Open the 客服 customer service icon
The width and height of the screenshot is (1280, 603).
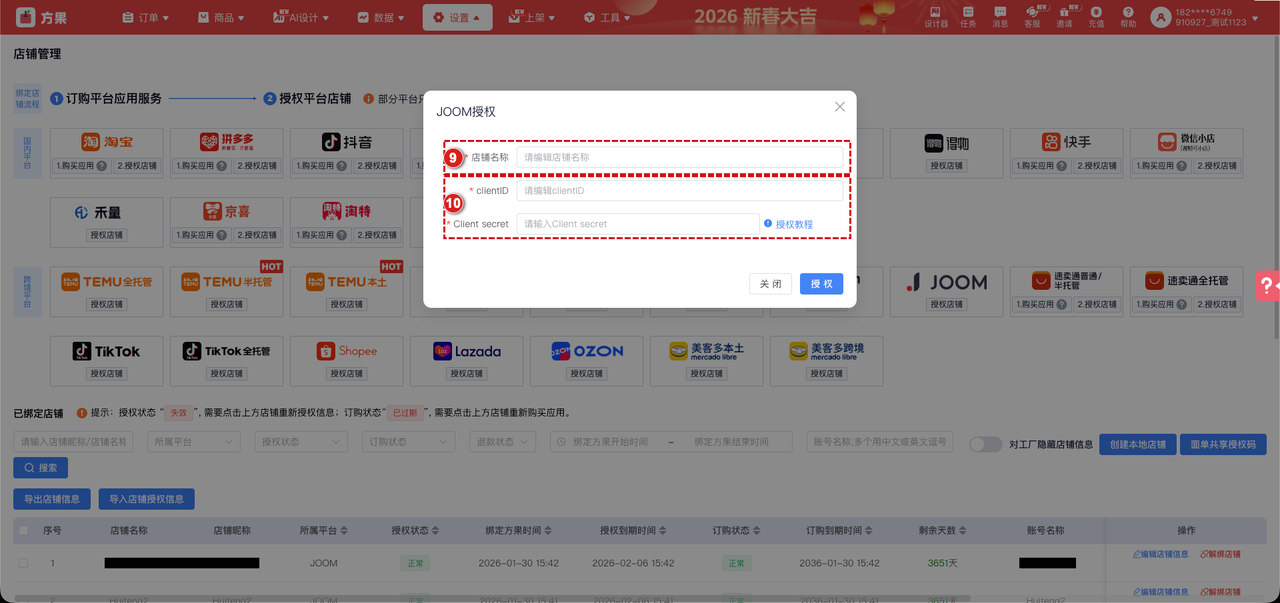tap(1032, 17)
